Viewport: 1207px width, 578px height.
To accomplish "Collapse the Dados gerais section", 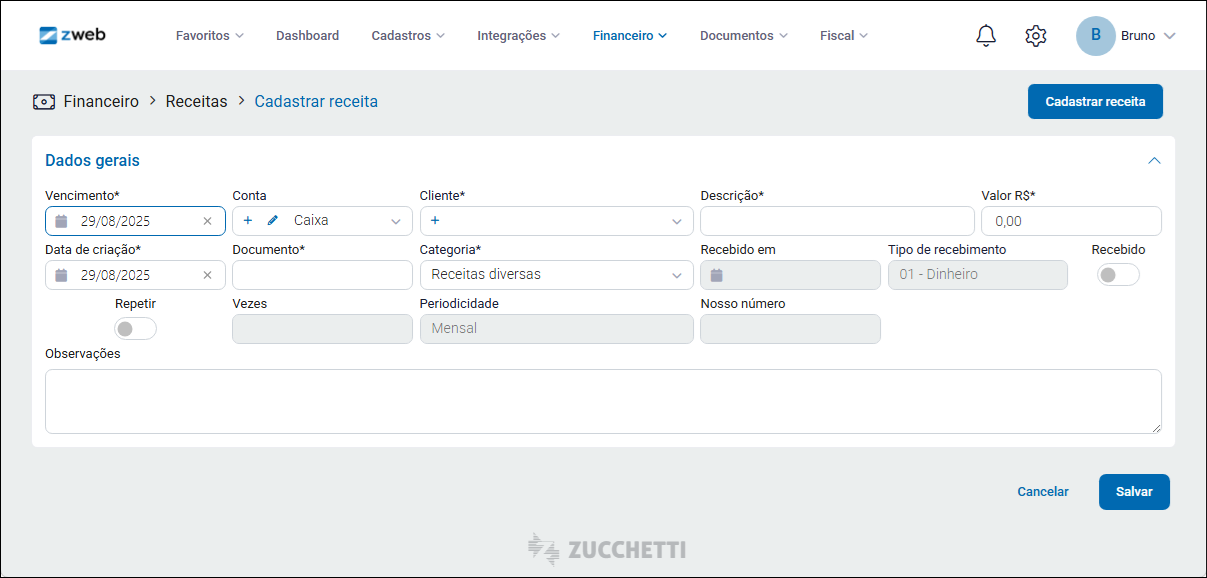I will tap(1154, 161).
